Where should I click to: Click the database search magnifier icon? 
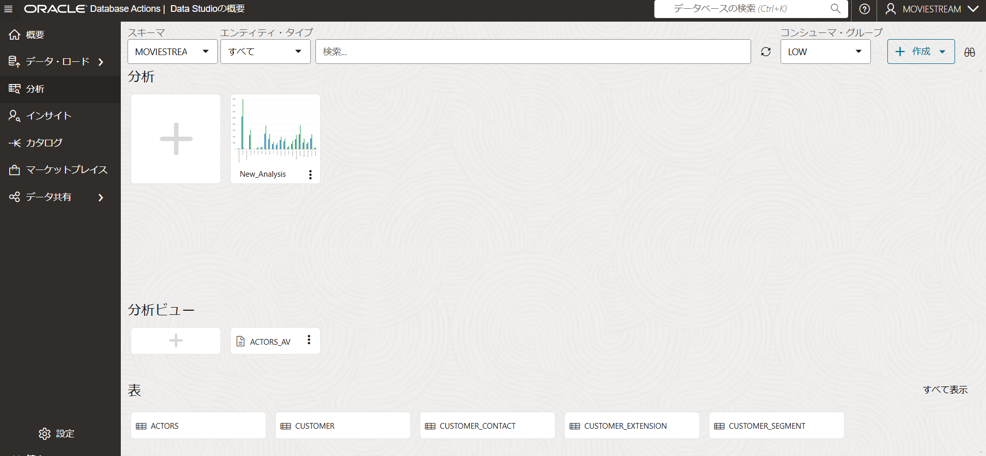835,9
